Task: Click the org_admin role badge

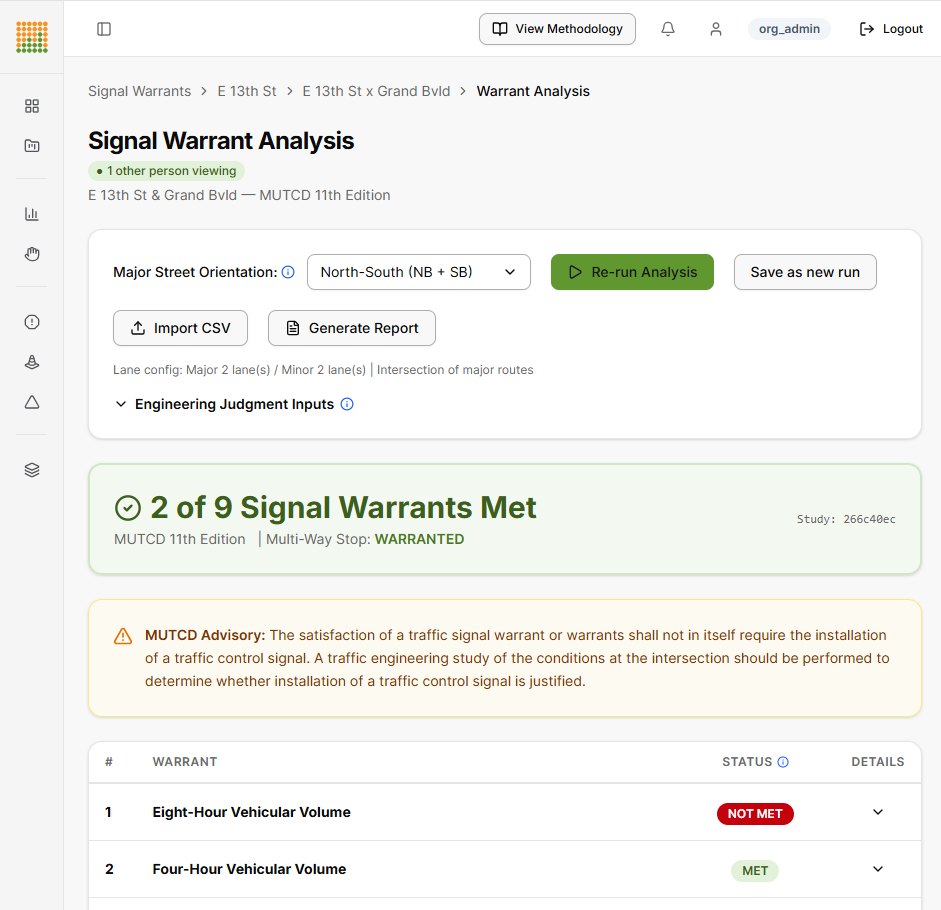Action: point(789,29)
